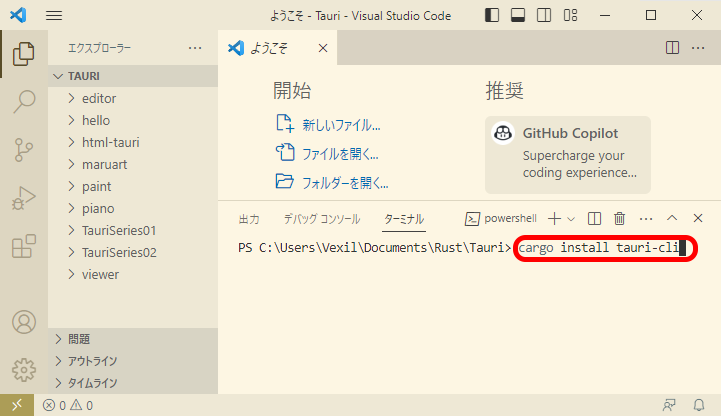The width and height of the screenshot is (721, 416).
Task: Expand the アウトライン section
Action: tap(92, 361)
